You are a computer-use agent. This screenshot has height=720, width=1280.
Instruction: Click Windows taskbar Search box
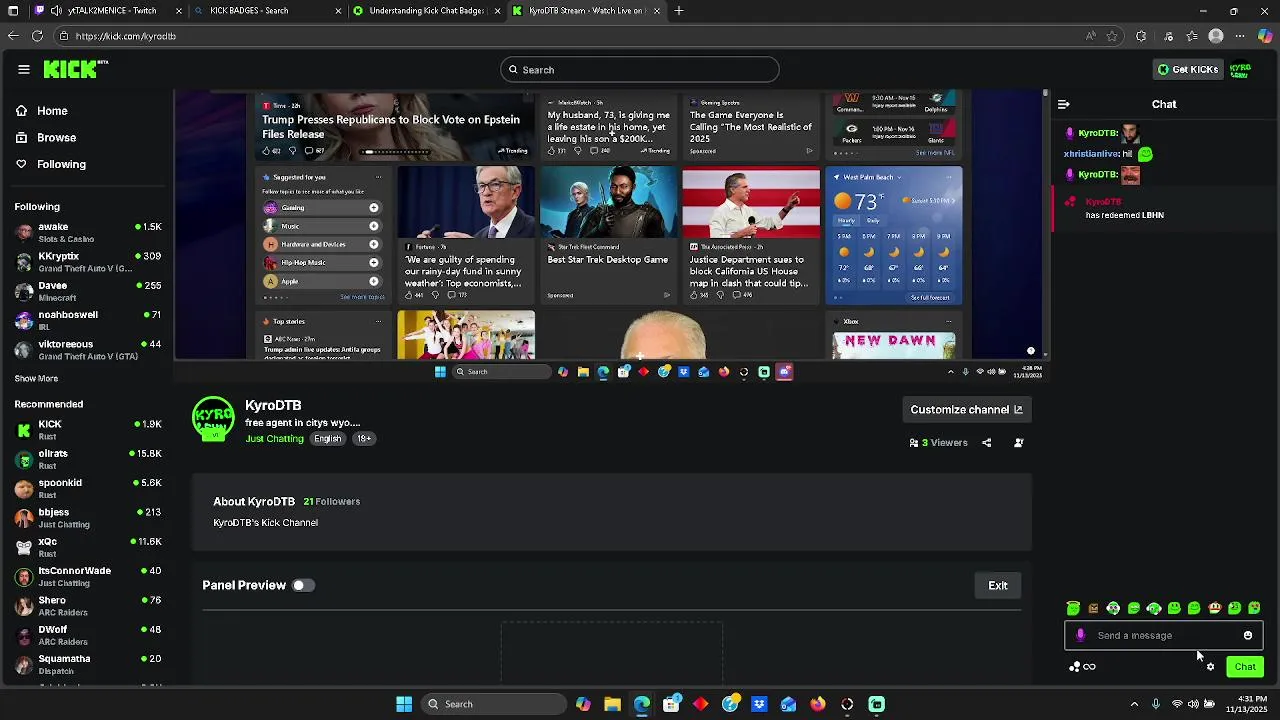(x=494, y=704)
